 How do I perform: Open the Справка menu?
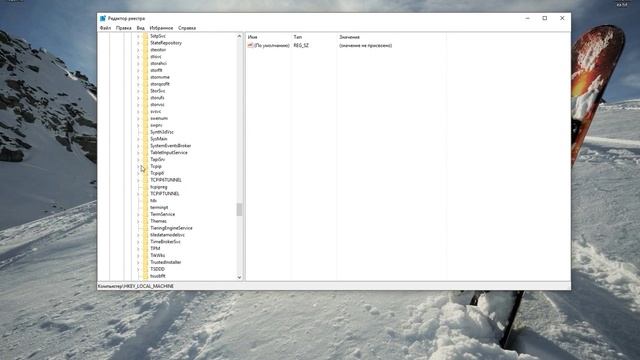click(187, 28)
